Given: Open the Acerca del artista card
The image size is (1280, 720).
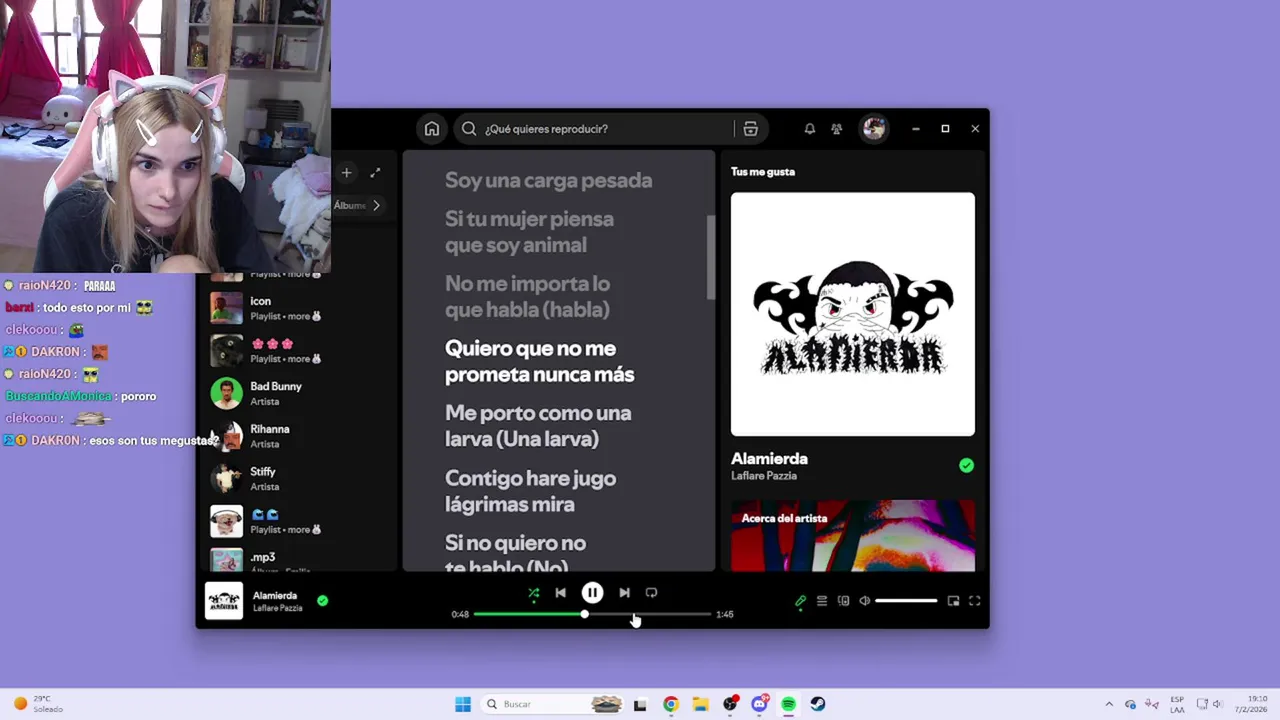Looking at the screenshot, I should [x=853, y=536].
